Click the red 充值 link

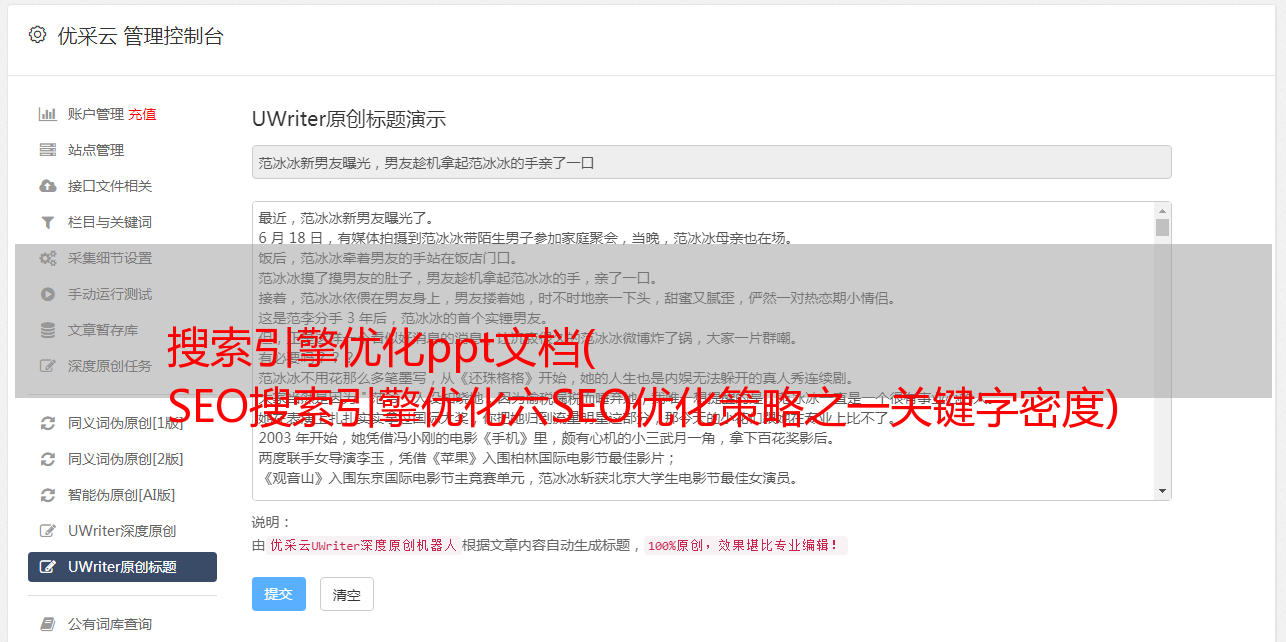[x=142, y=114]
